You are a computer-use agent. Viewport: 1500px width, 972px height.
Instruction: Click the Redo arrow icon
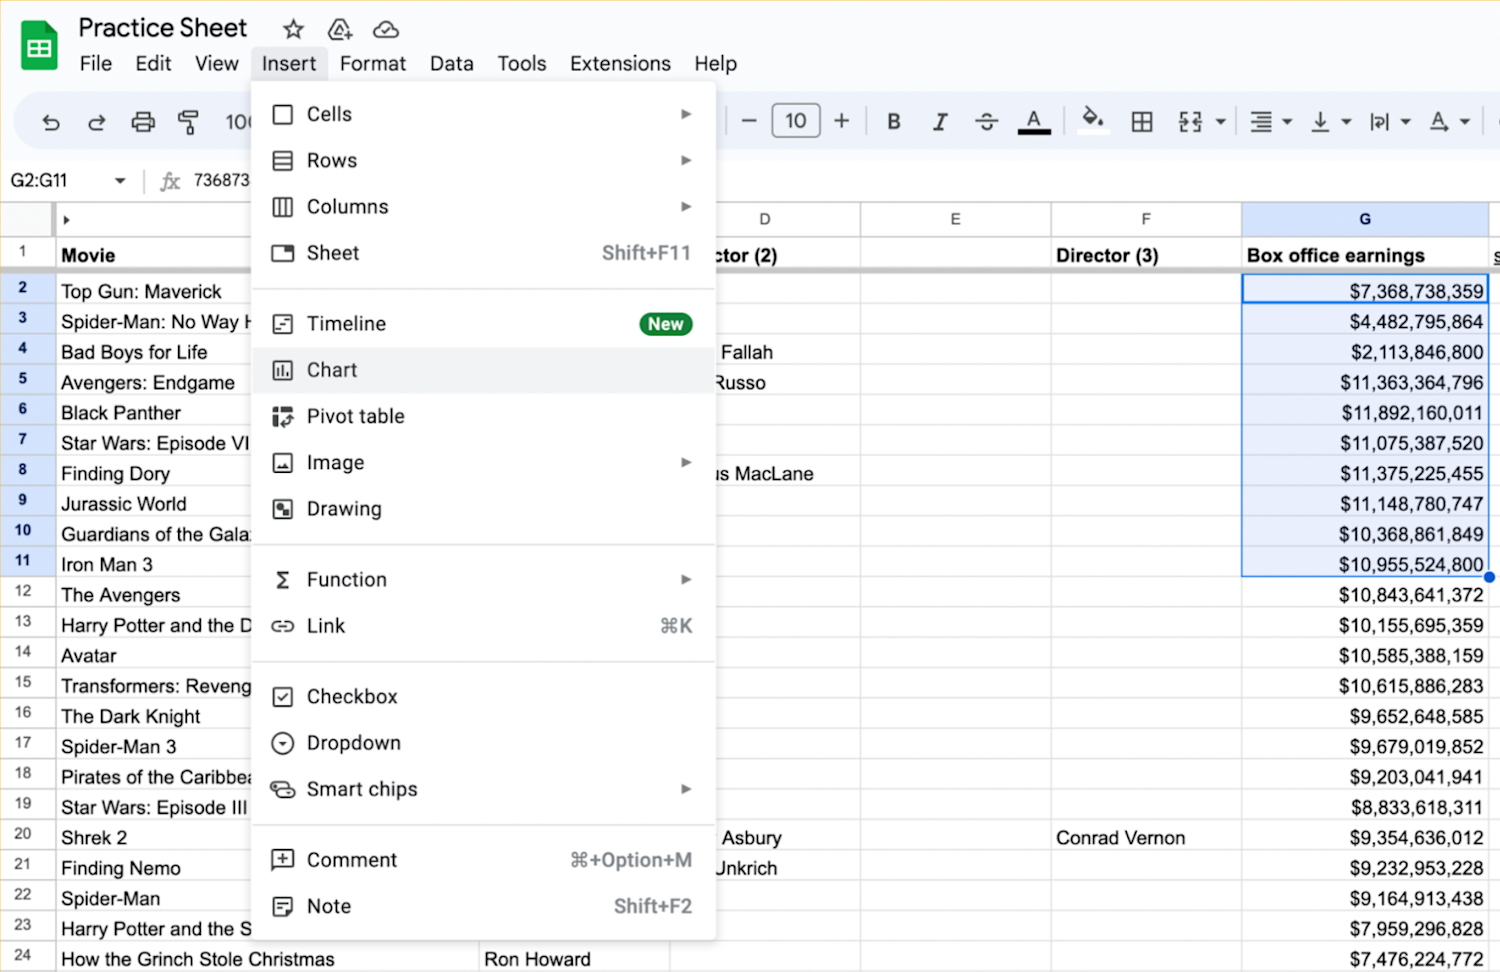coord(97,122)
